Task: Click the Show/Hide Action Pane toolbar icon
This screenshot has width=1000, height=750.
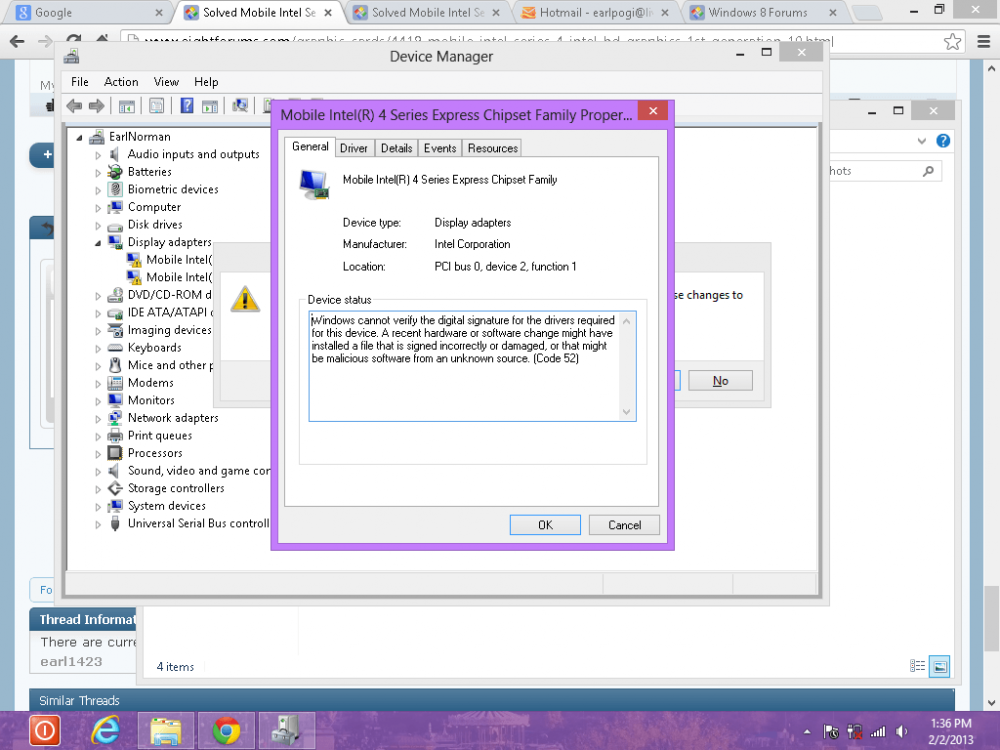Action: click(x=210, y=106)
